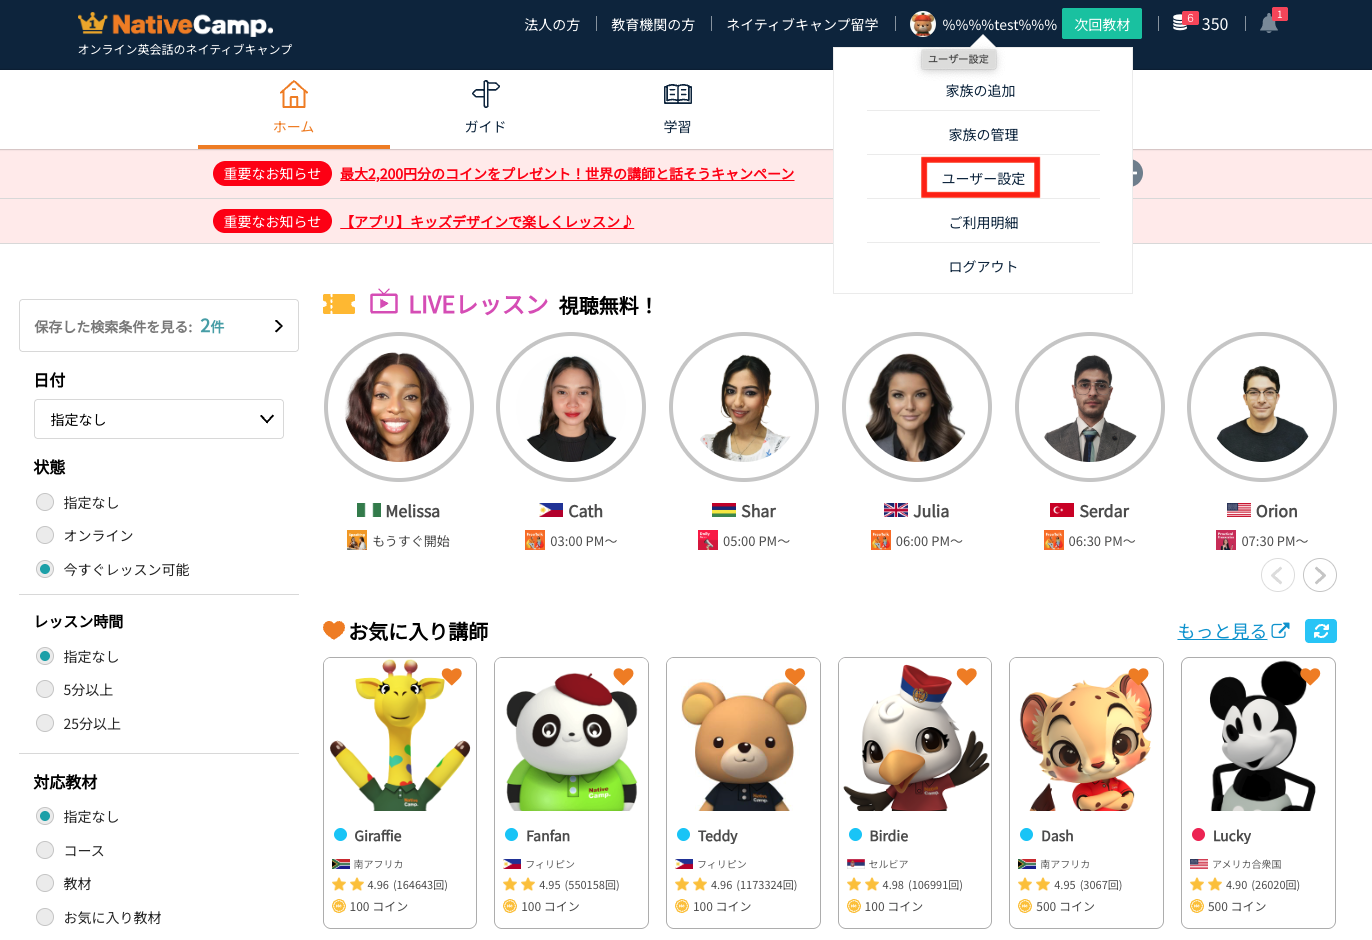Viewport: 1372px width, 940px height.
Task: Click the user avatar icon in header
Action: (922, 24)
